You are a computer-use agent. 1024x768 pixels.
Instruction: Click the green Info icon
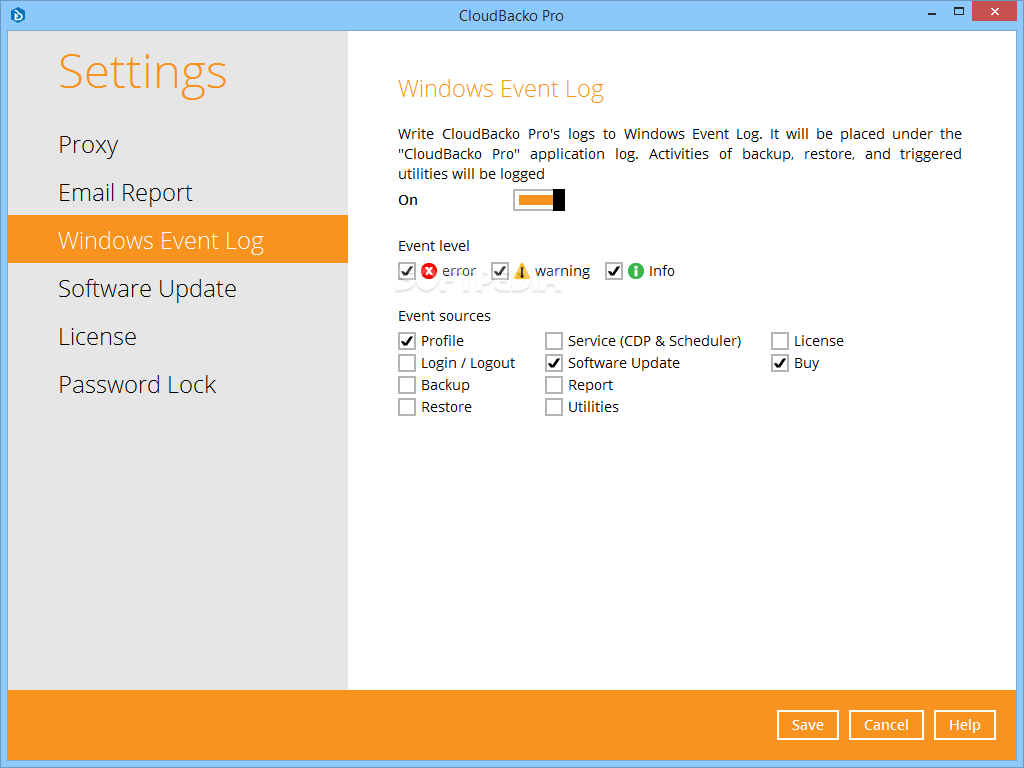coord(636,271)
